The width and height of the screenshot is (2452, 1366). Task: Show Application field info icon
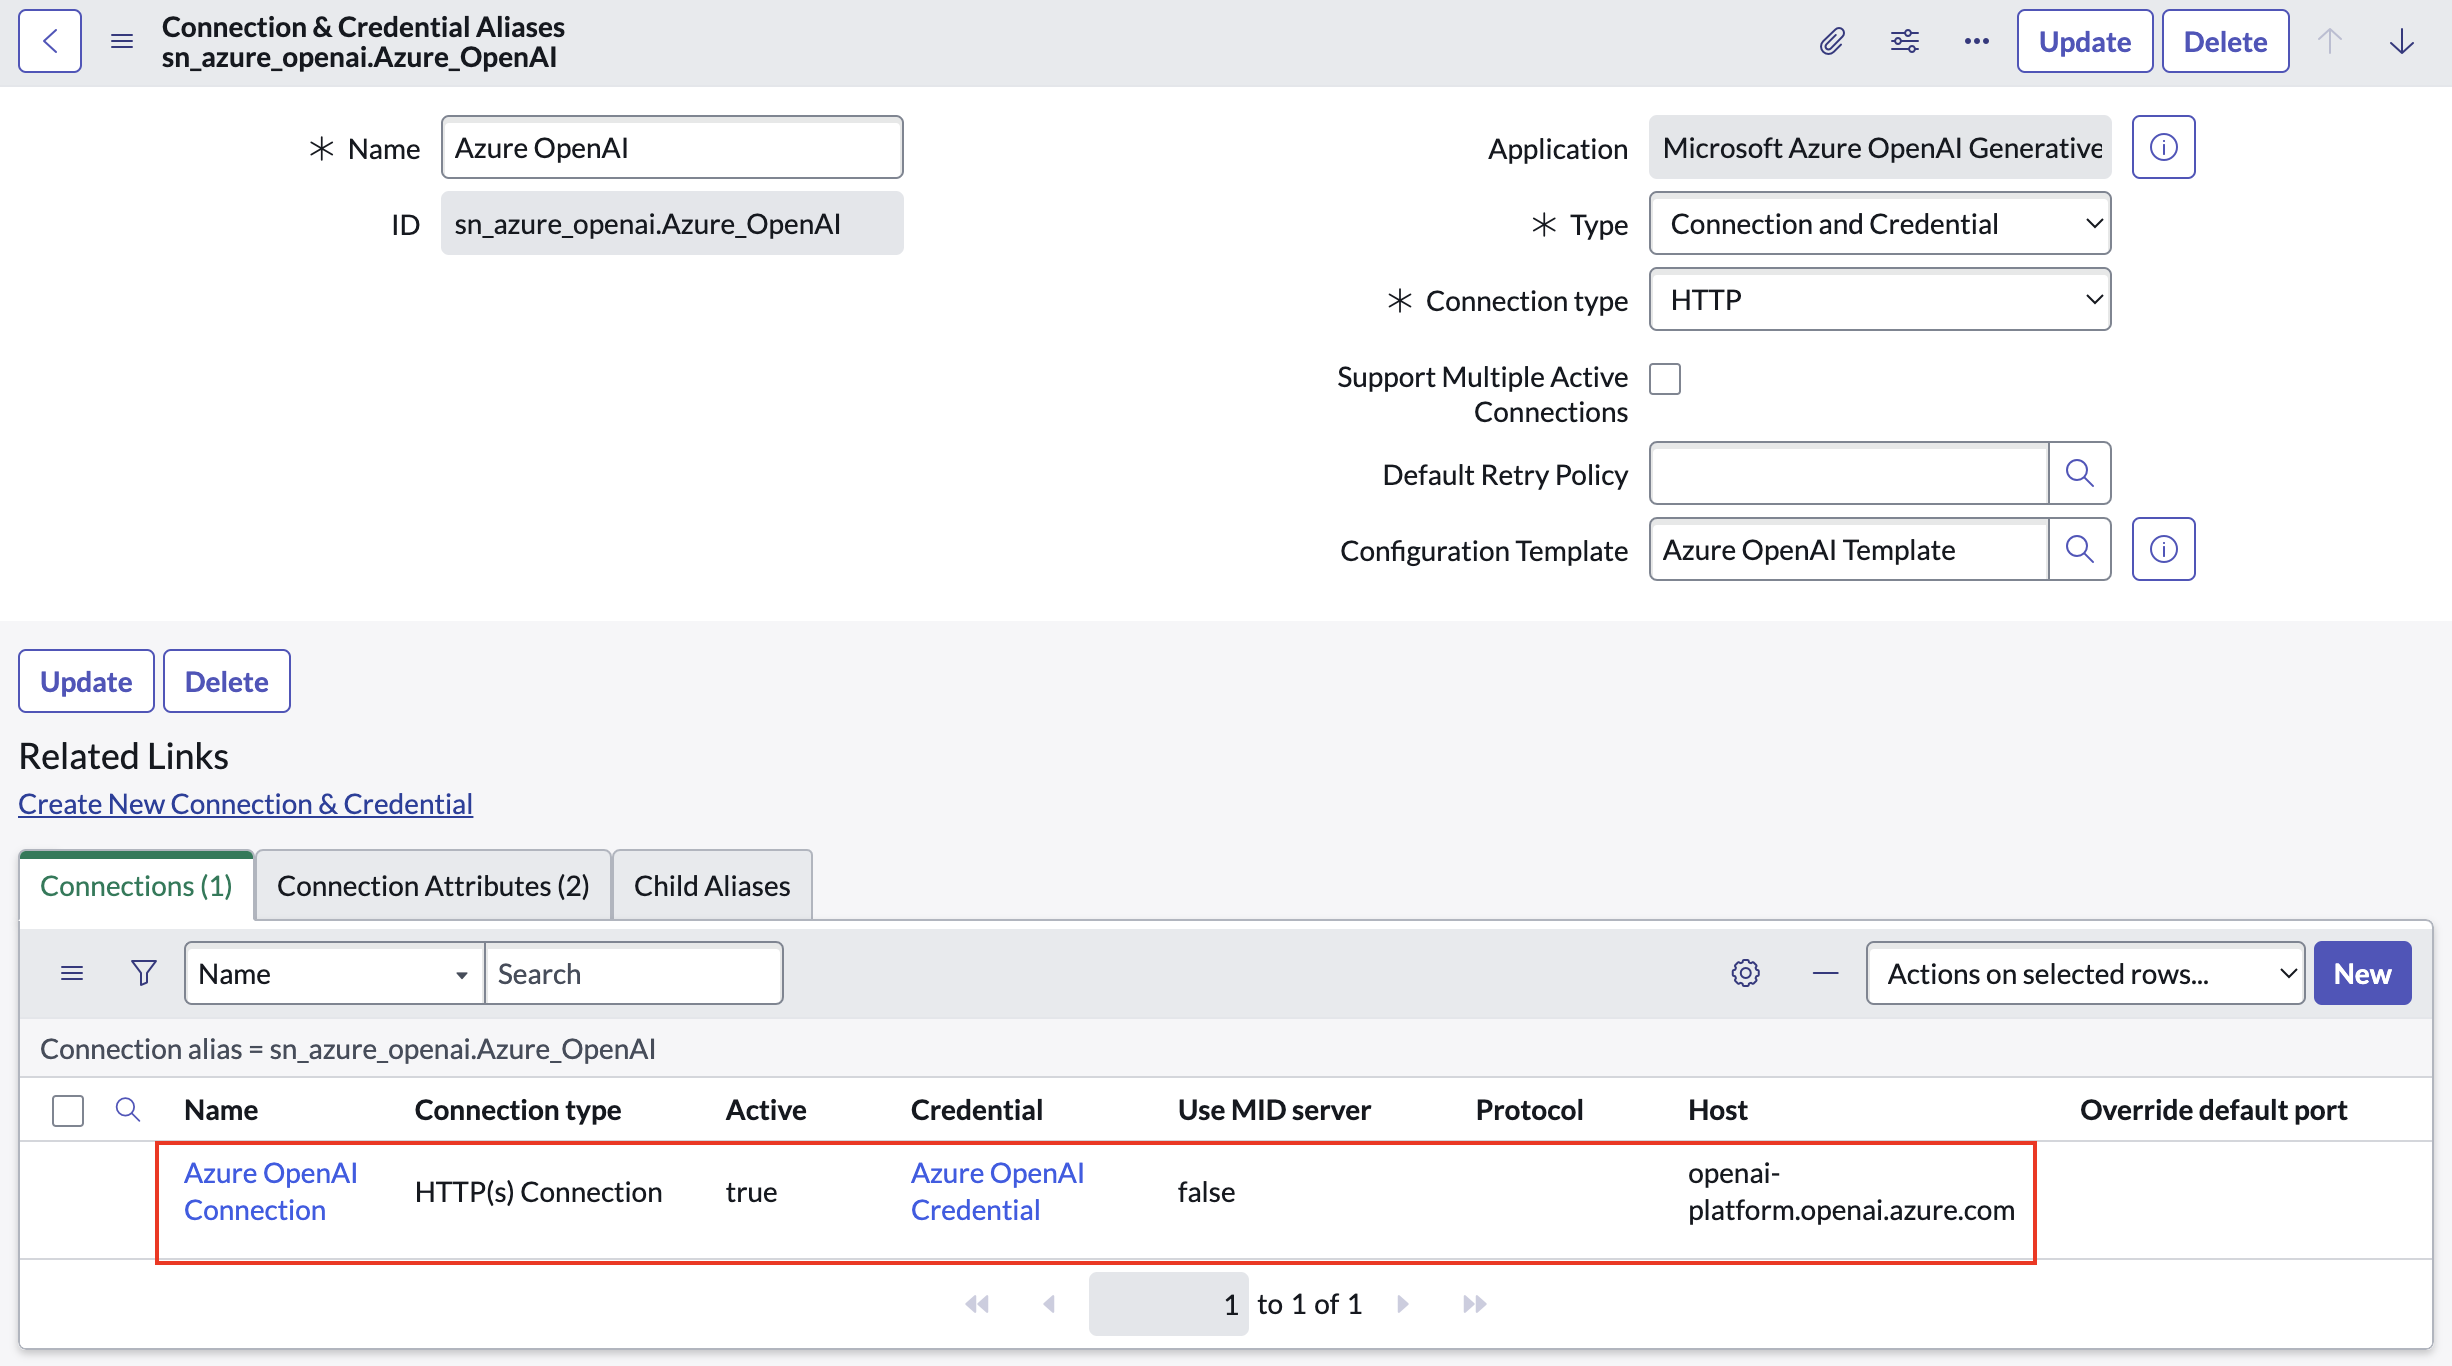(2164, 147)
